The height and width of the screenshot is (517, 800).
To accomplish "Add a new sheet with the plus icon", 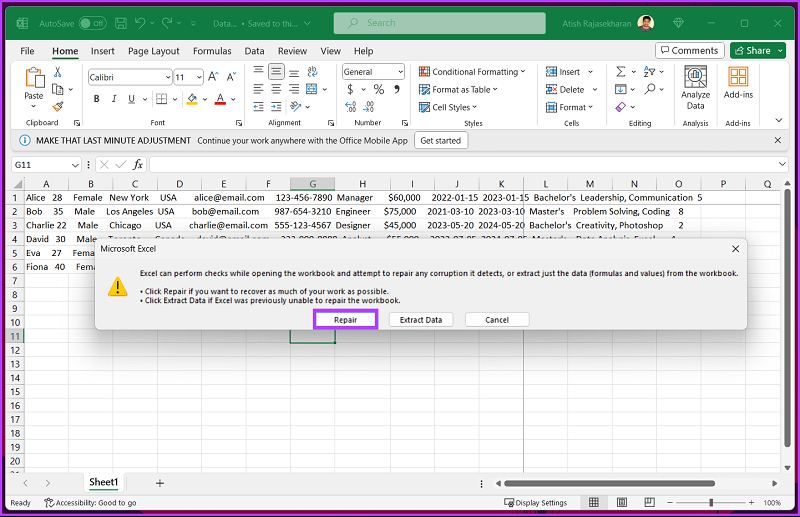I will click(x=159, y=483).
